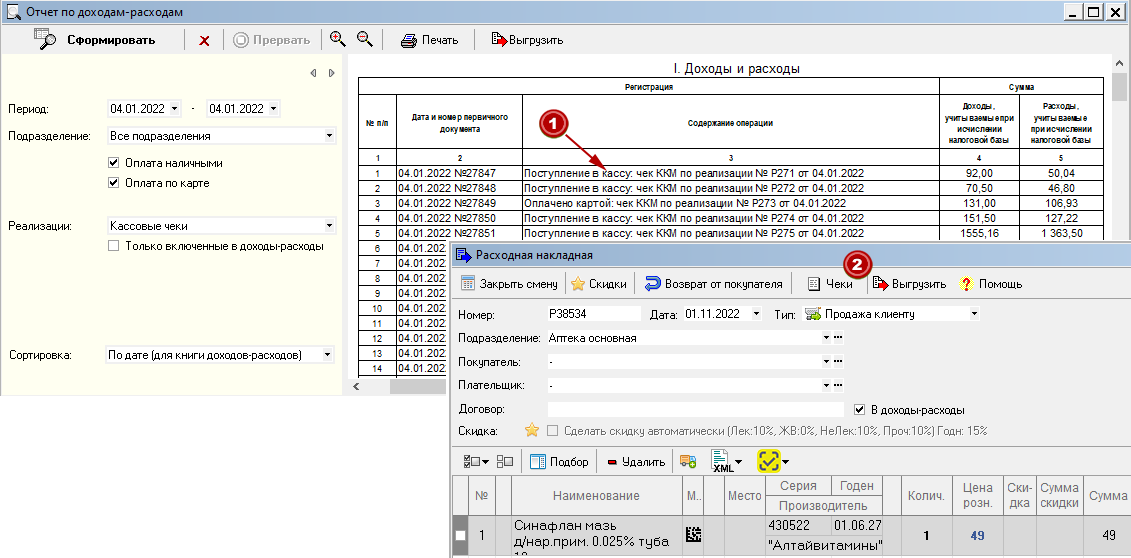Collapse panel with left triangle arrow
The image size is (1131, 558).
pos(313,73)
